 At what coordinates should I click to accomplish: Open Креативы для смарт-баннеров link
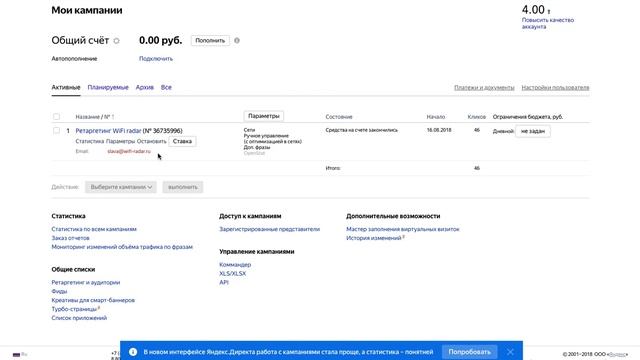click(x=93, y=300)
